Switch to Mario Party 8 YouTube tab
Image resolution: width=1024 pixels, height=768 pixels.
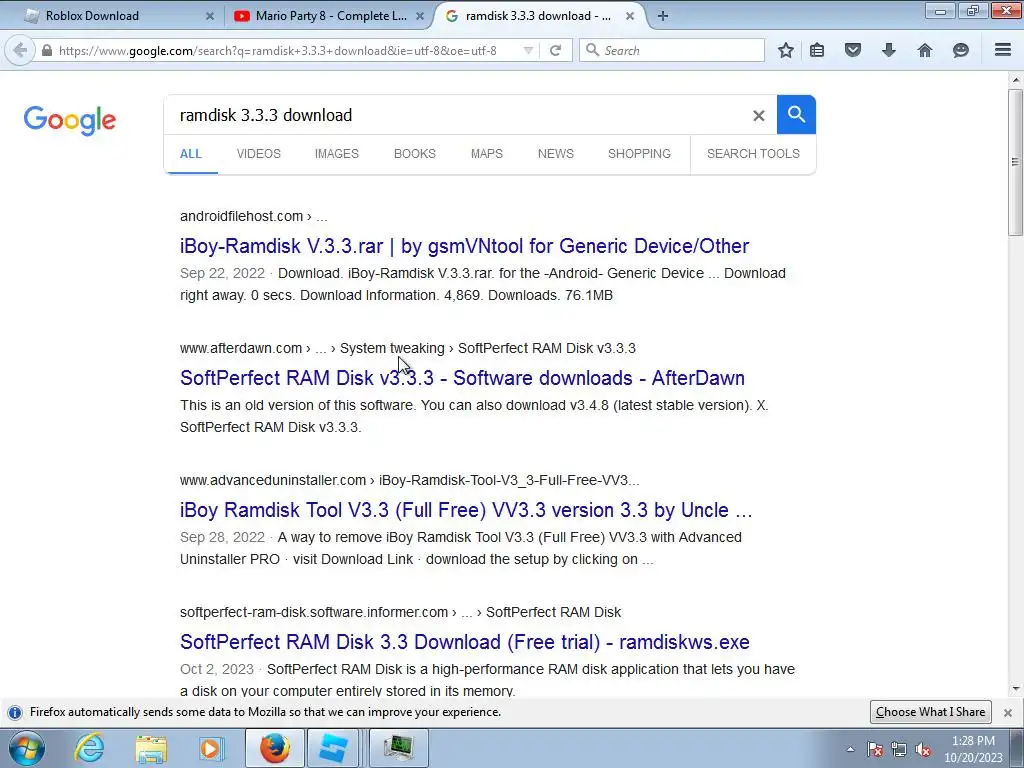coord(330,16)
